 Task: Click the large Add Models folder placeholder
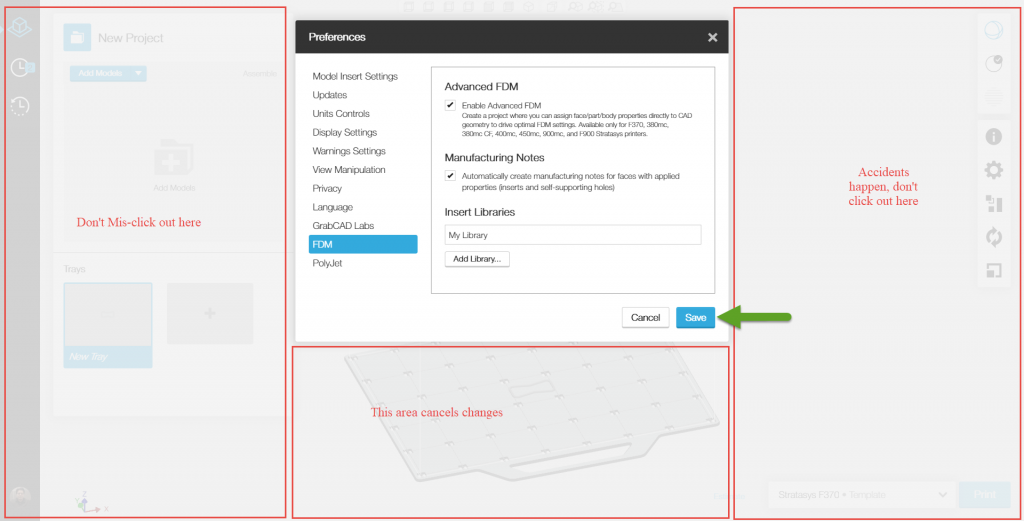(x=174, y=157)
